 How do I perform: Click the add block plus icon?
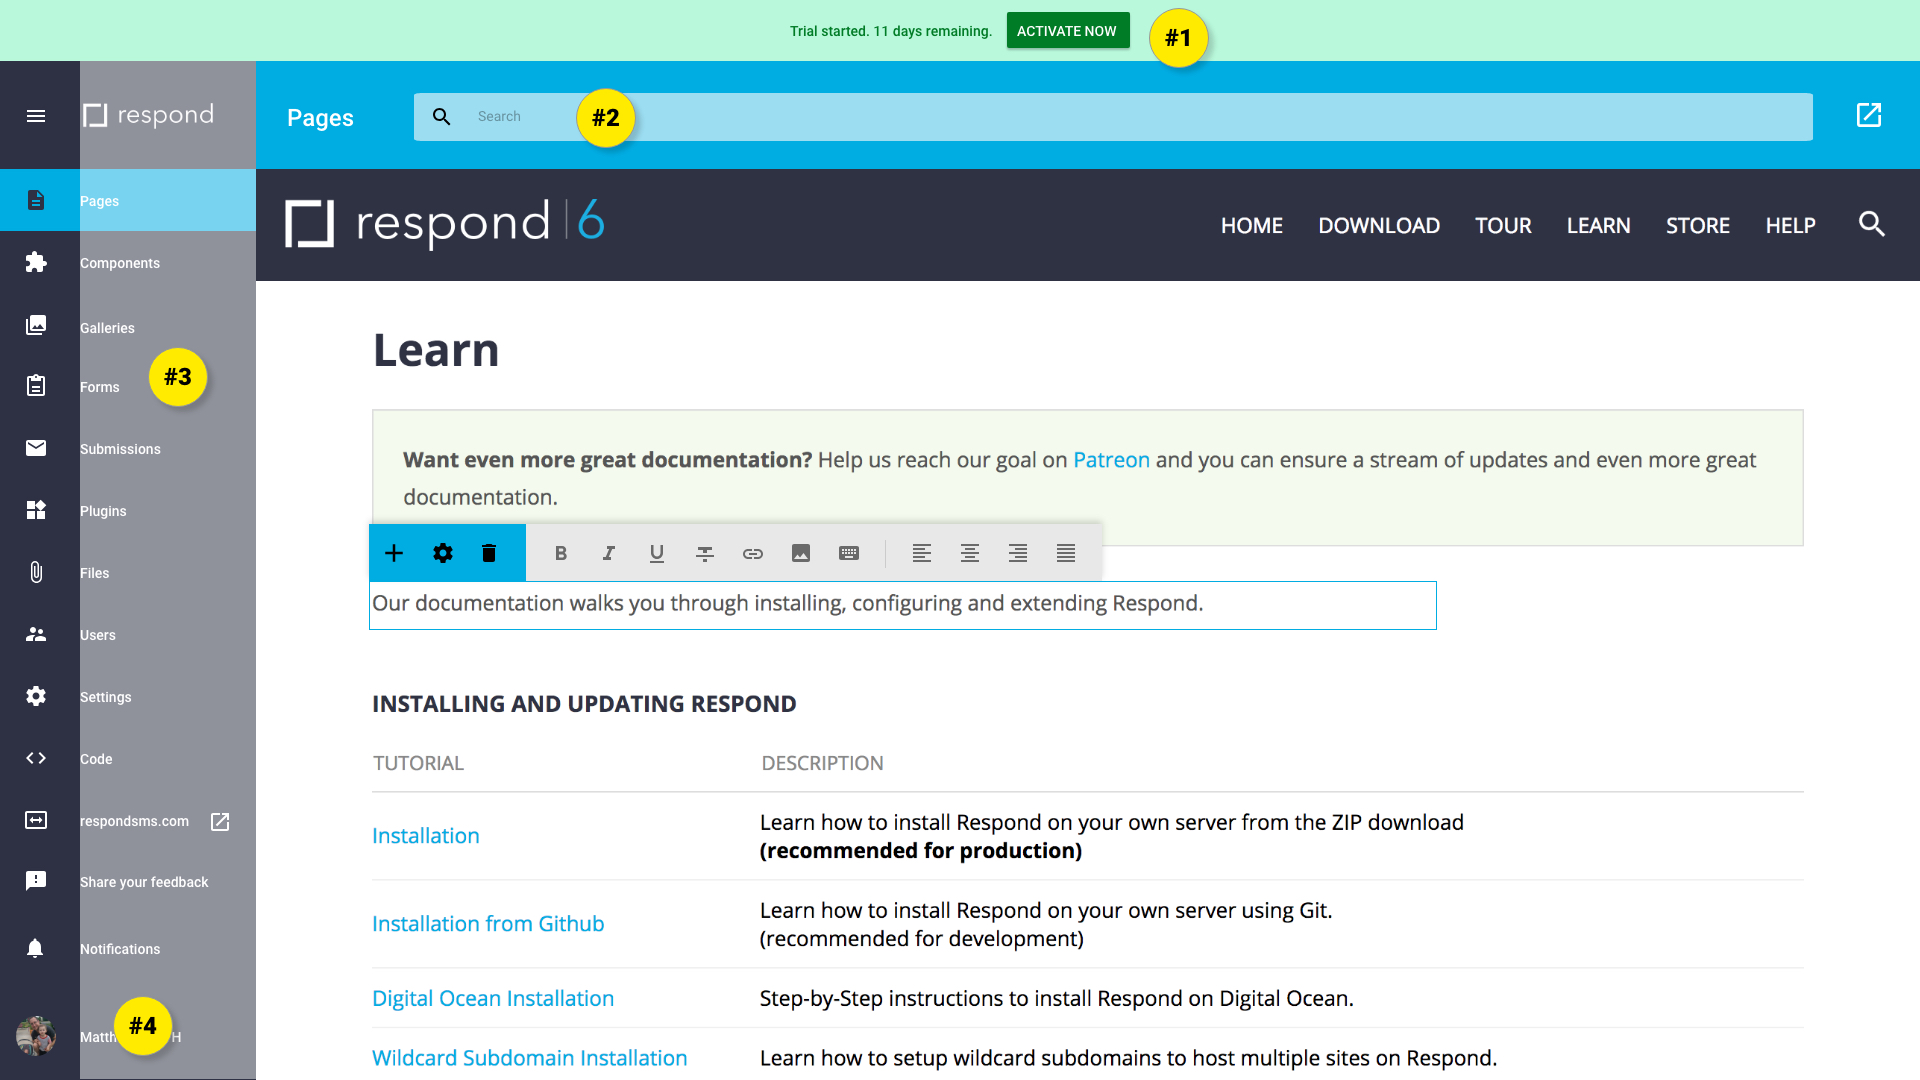pos(394,553)
